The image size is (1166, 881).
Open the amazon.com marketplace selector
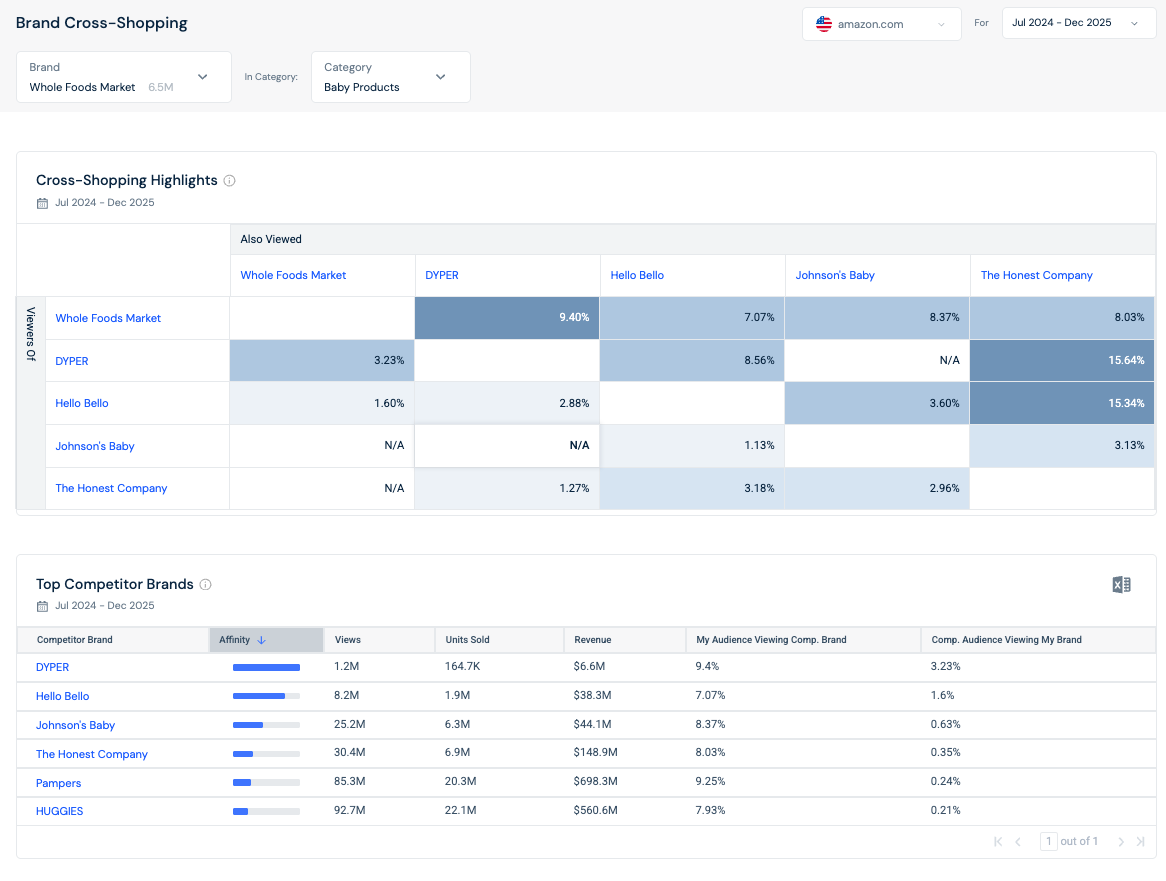pos(881,24)
